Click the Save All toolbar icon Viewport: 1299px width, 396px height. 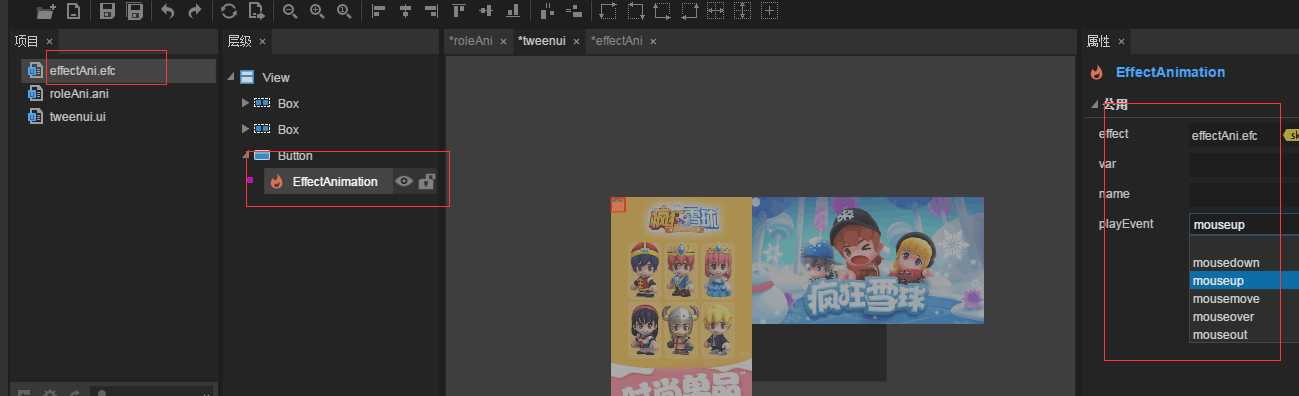(x=134, y=12)
